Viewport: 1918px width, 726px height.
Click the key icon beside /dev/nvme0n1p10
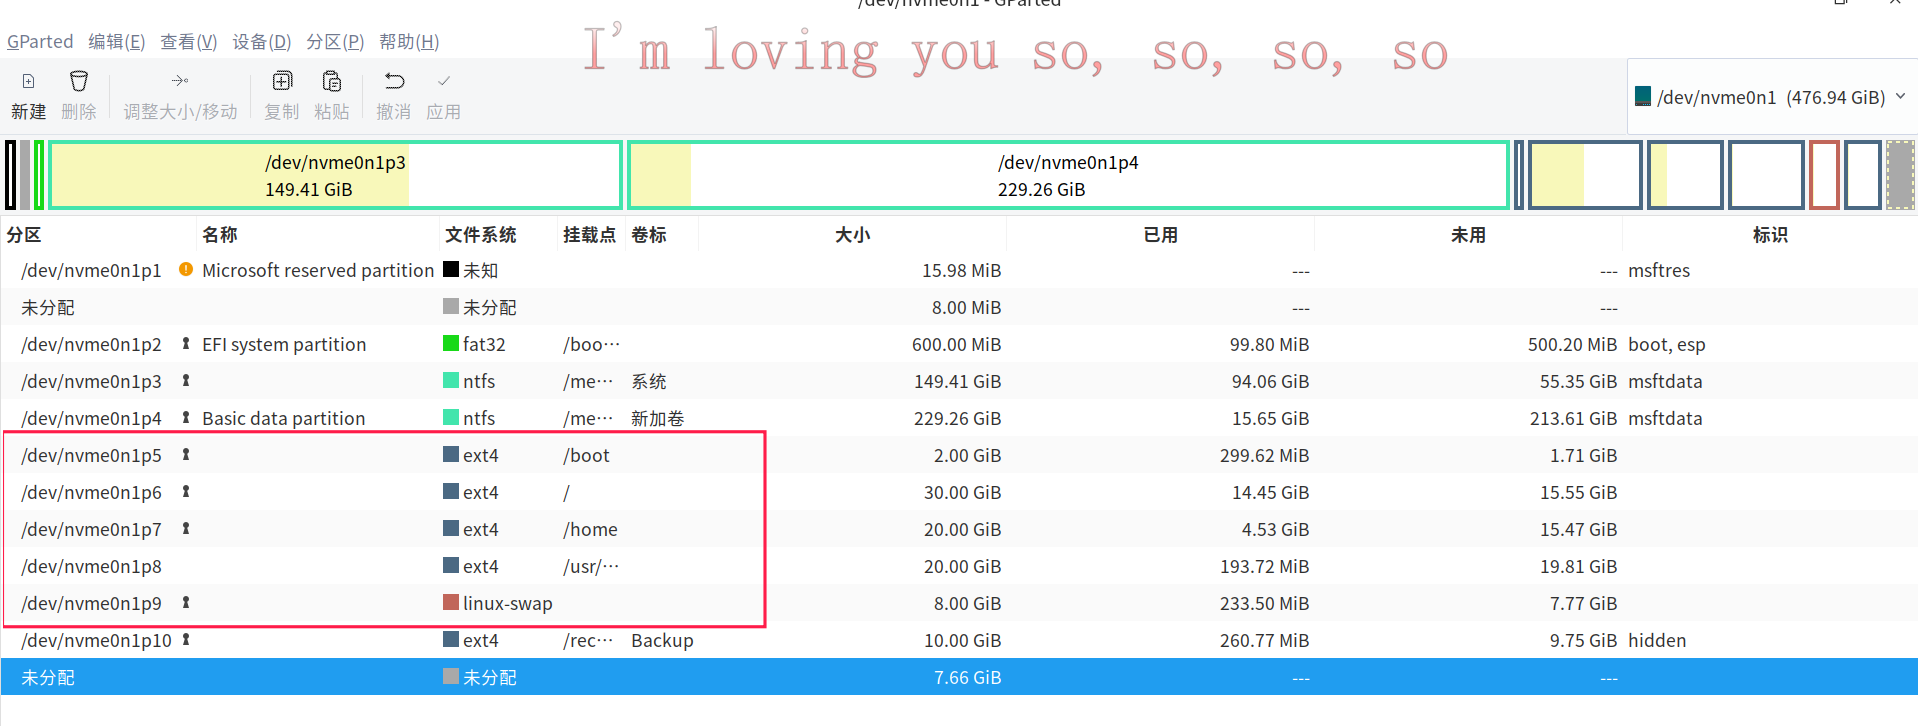186,640
